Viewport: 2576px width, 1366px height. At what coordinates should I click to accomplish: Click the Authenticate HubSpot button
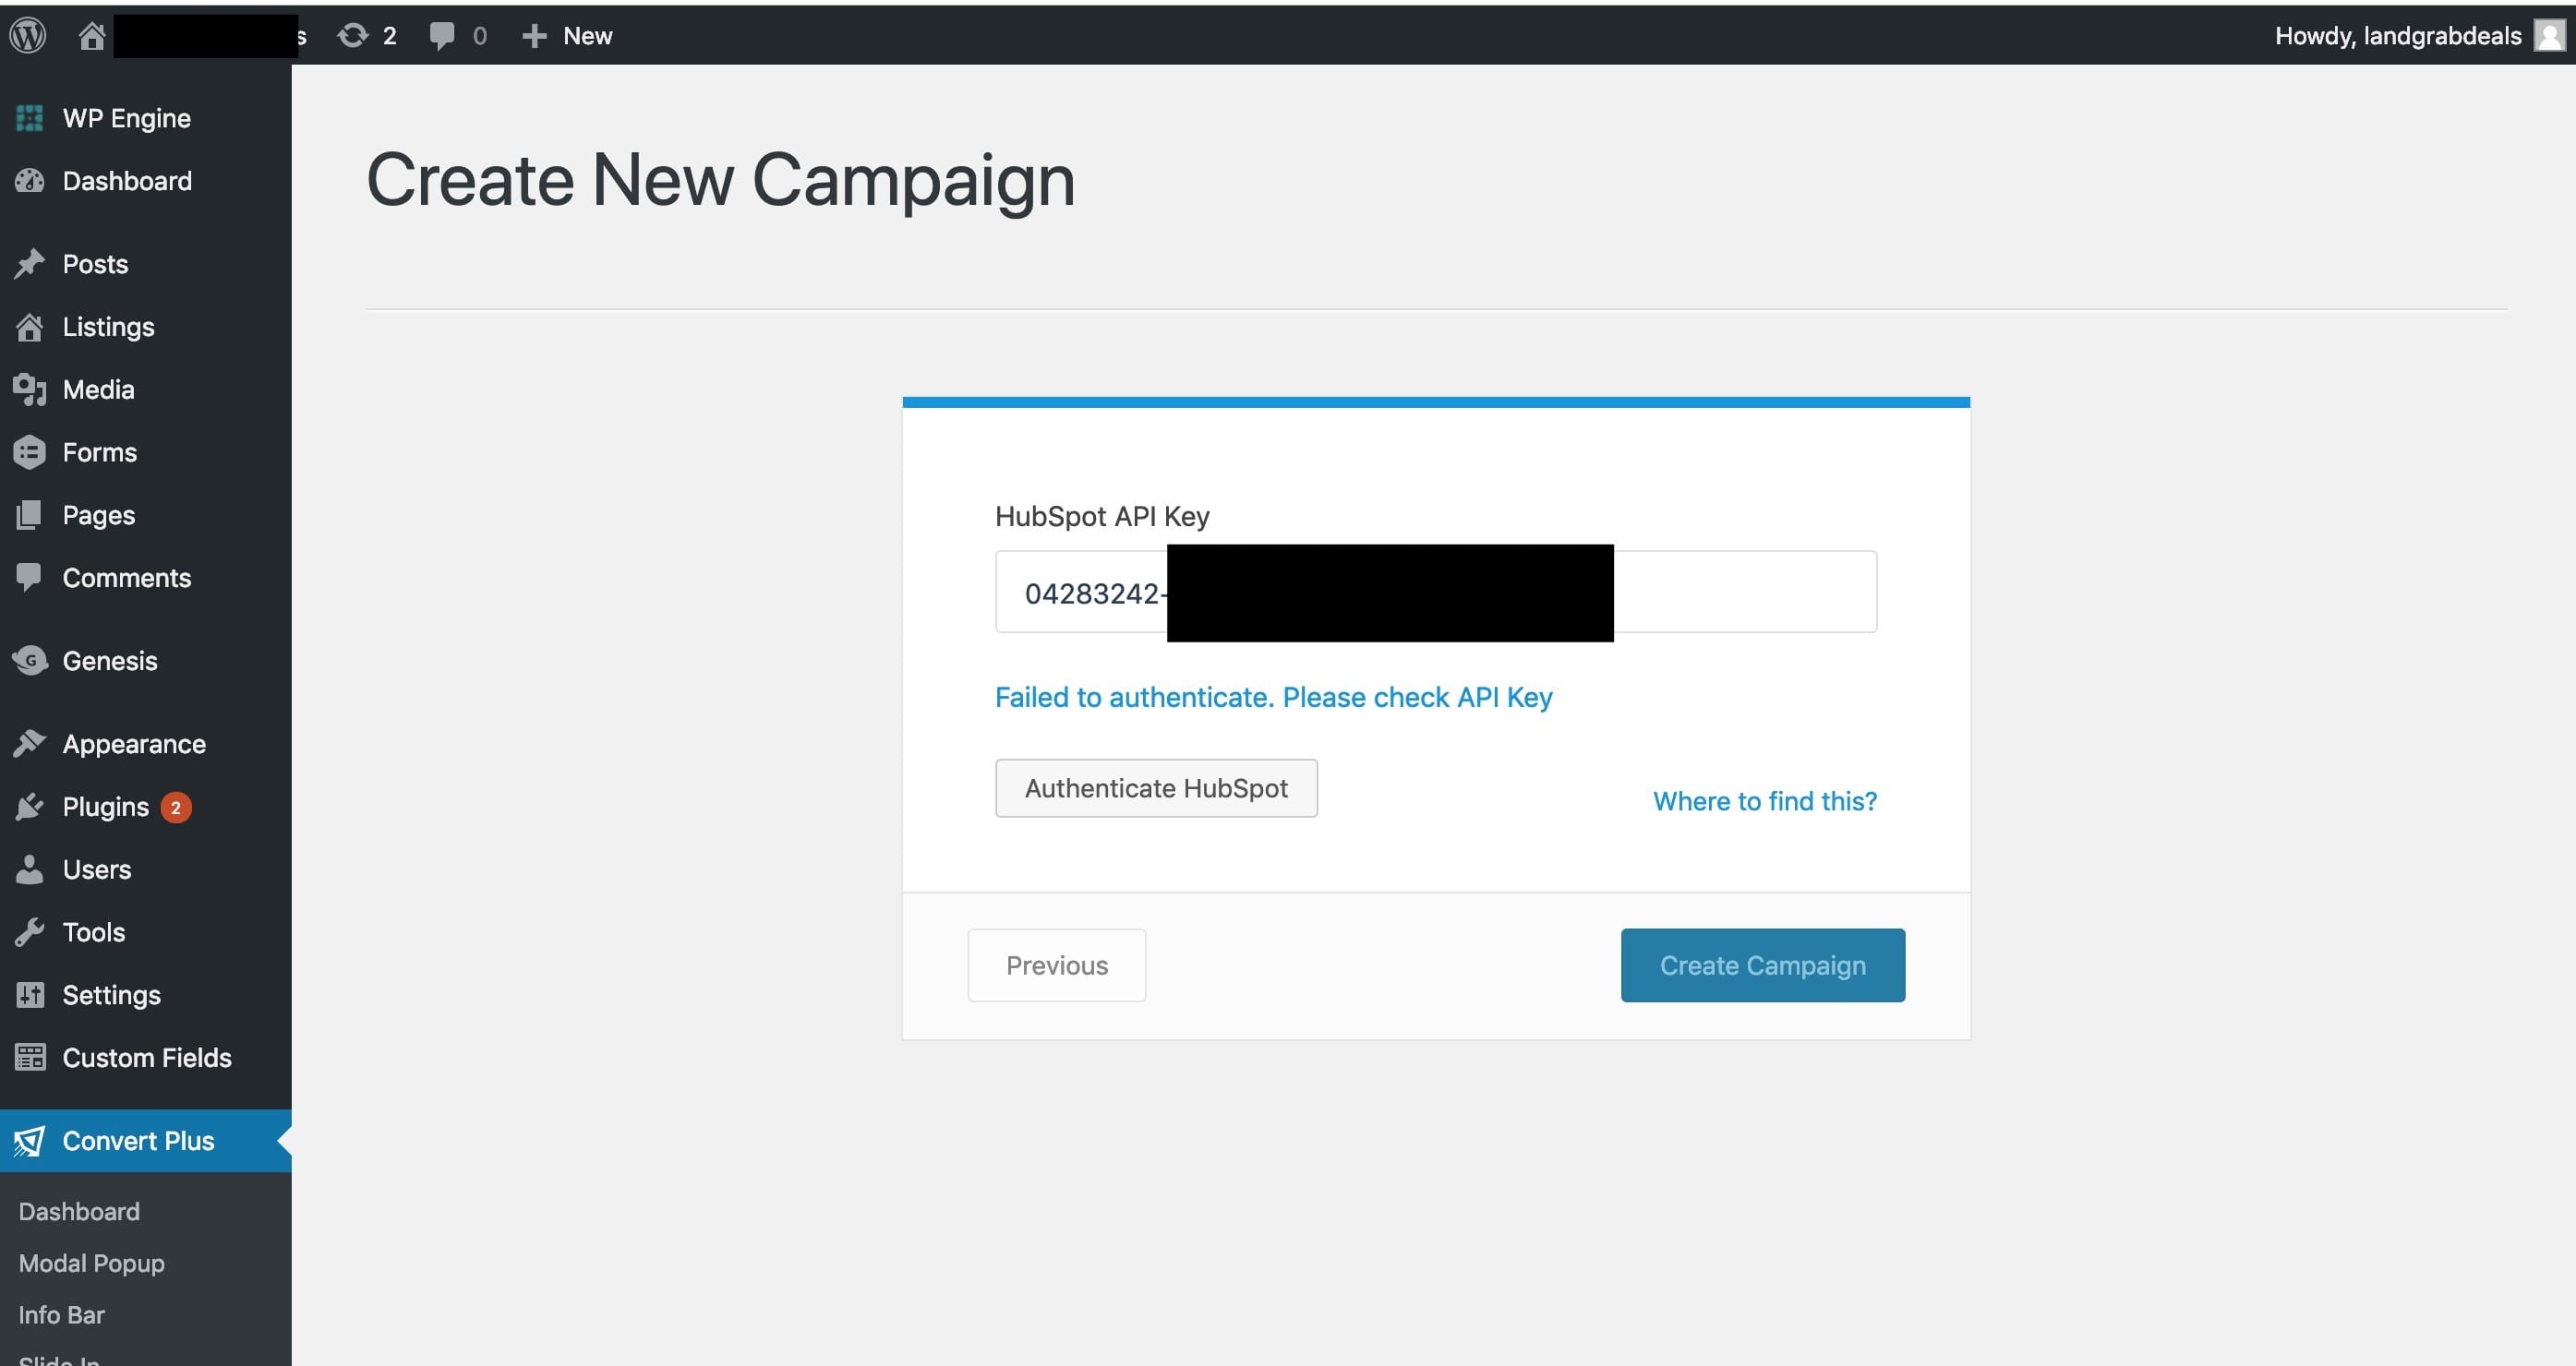[1156, 788]
